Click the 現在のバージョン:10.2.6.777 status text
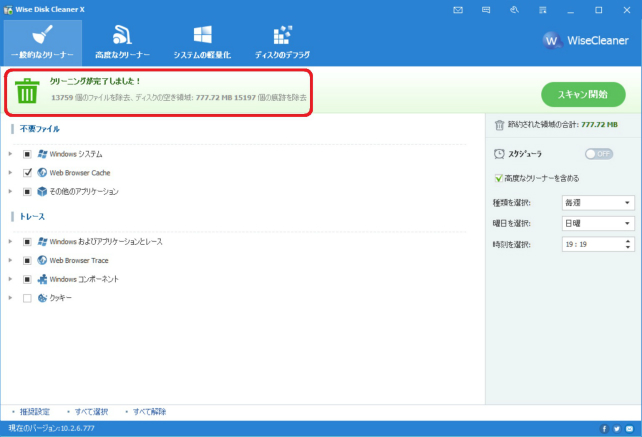642x437 pixels. pos(52,428)
